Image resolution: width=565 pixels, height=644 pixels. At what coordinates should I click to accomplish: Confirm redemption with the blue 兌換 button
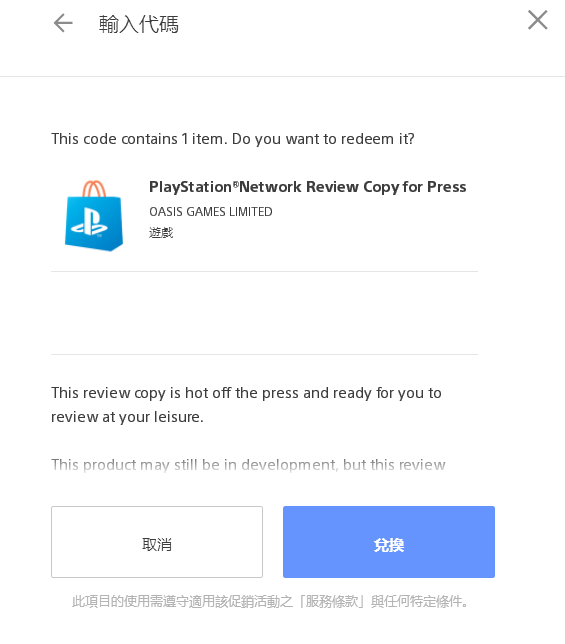point(389,542)
